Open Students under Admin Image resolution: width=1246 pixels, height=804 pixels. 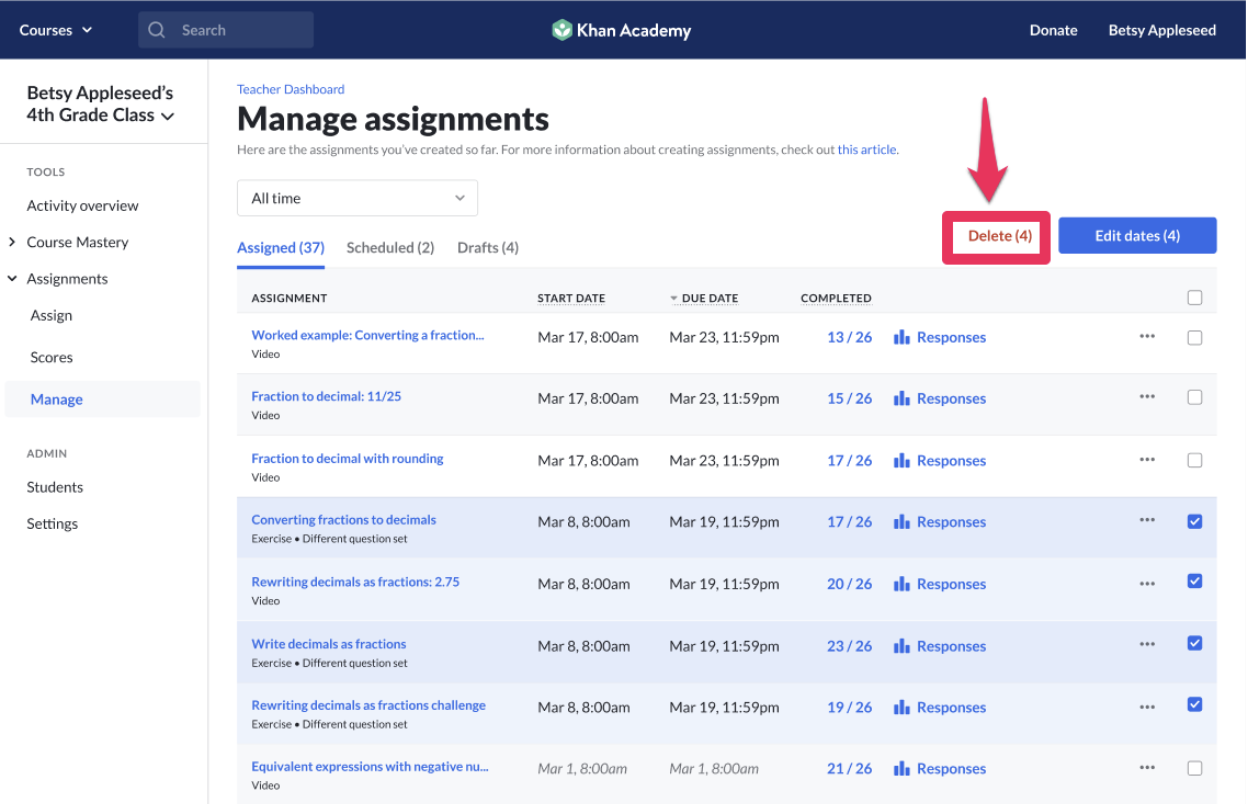pyautogui.click(x=55, y=487)
